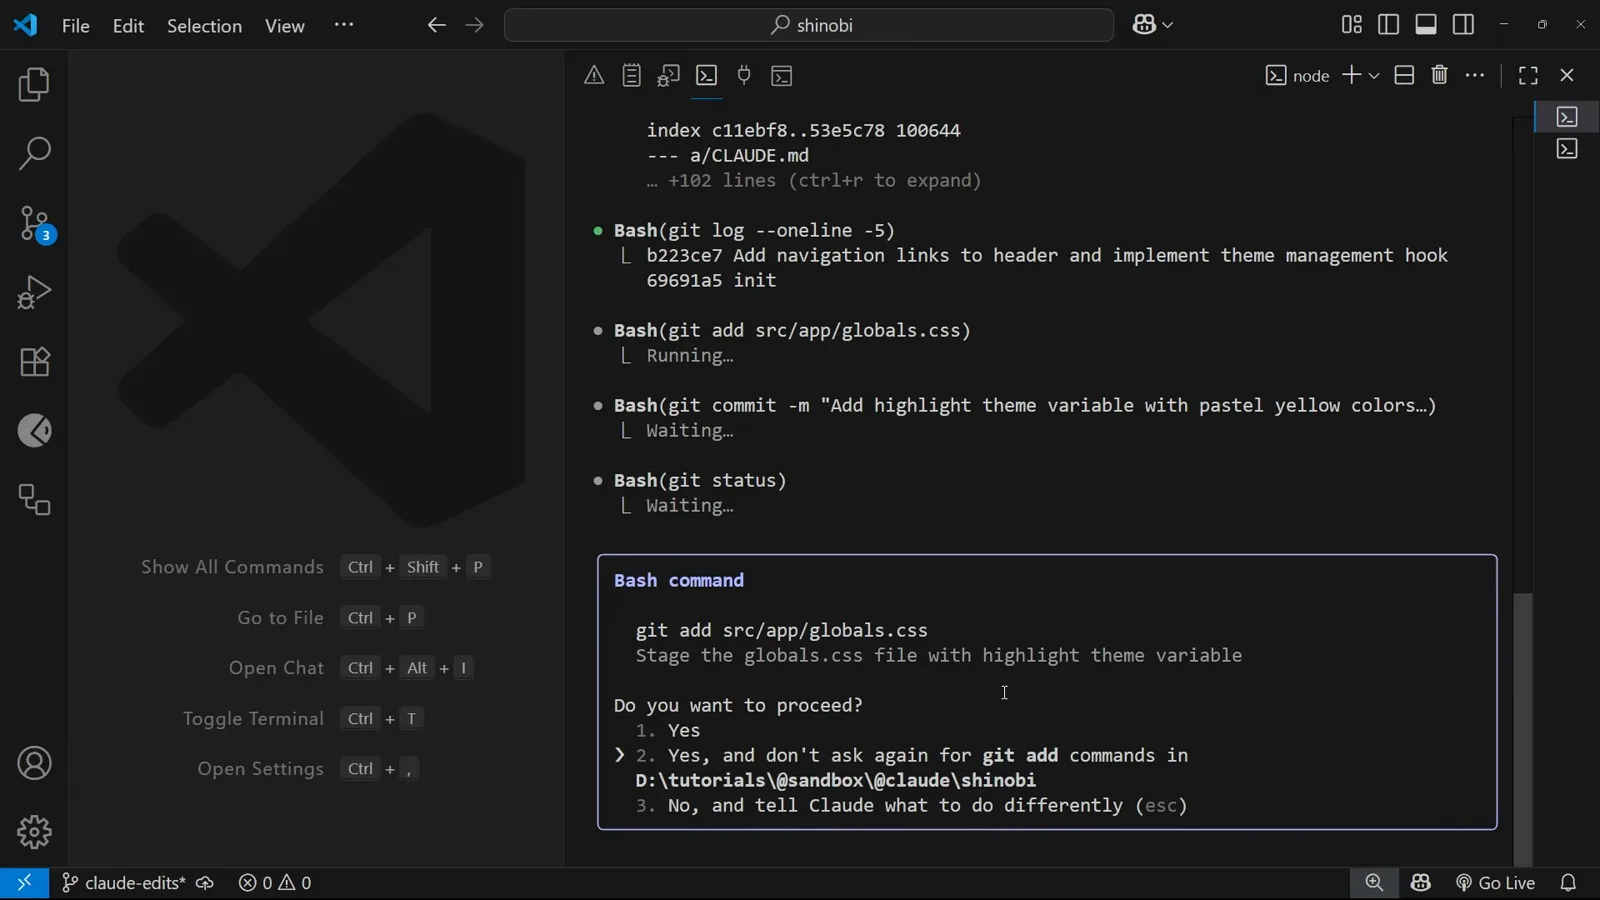Open the Selection menu
The image size is (1600, 900).
[204, 26]
